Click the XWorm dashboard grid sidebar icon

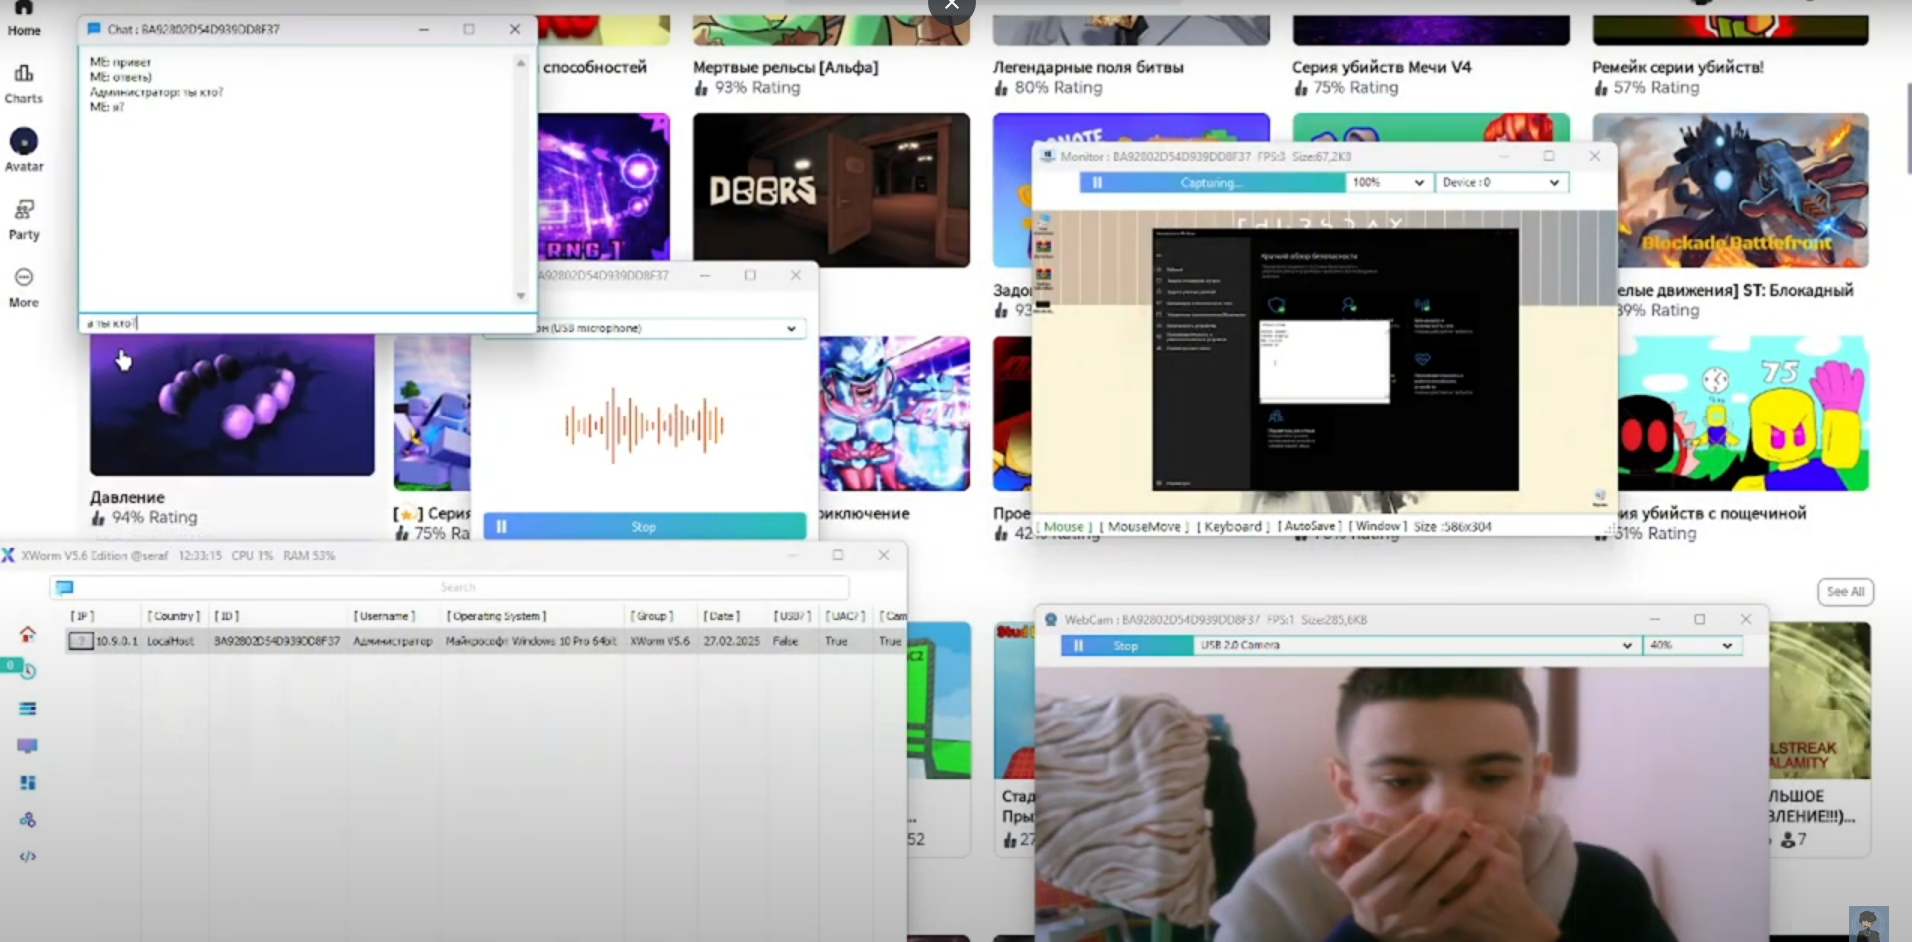[28, 783]
